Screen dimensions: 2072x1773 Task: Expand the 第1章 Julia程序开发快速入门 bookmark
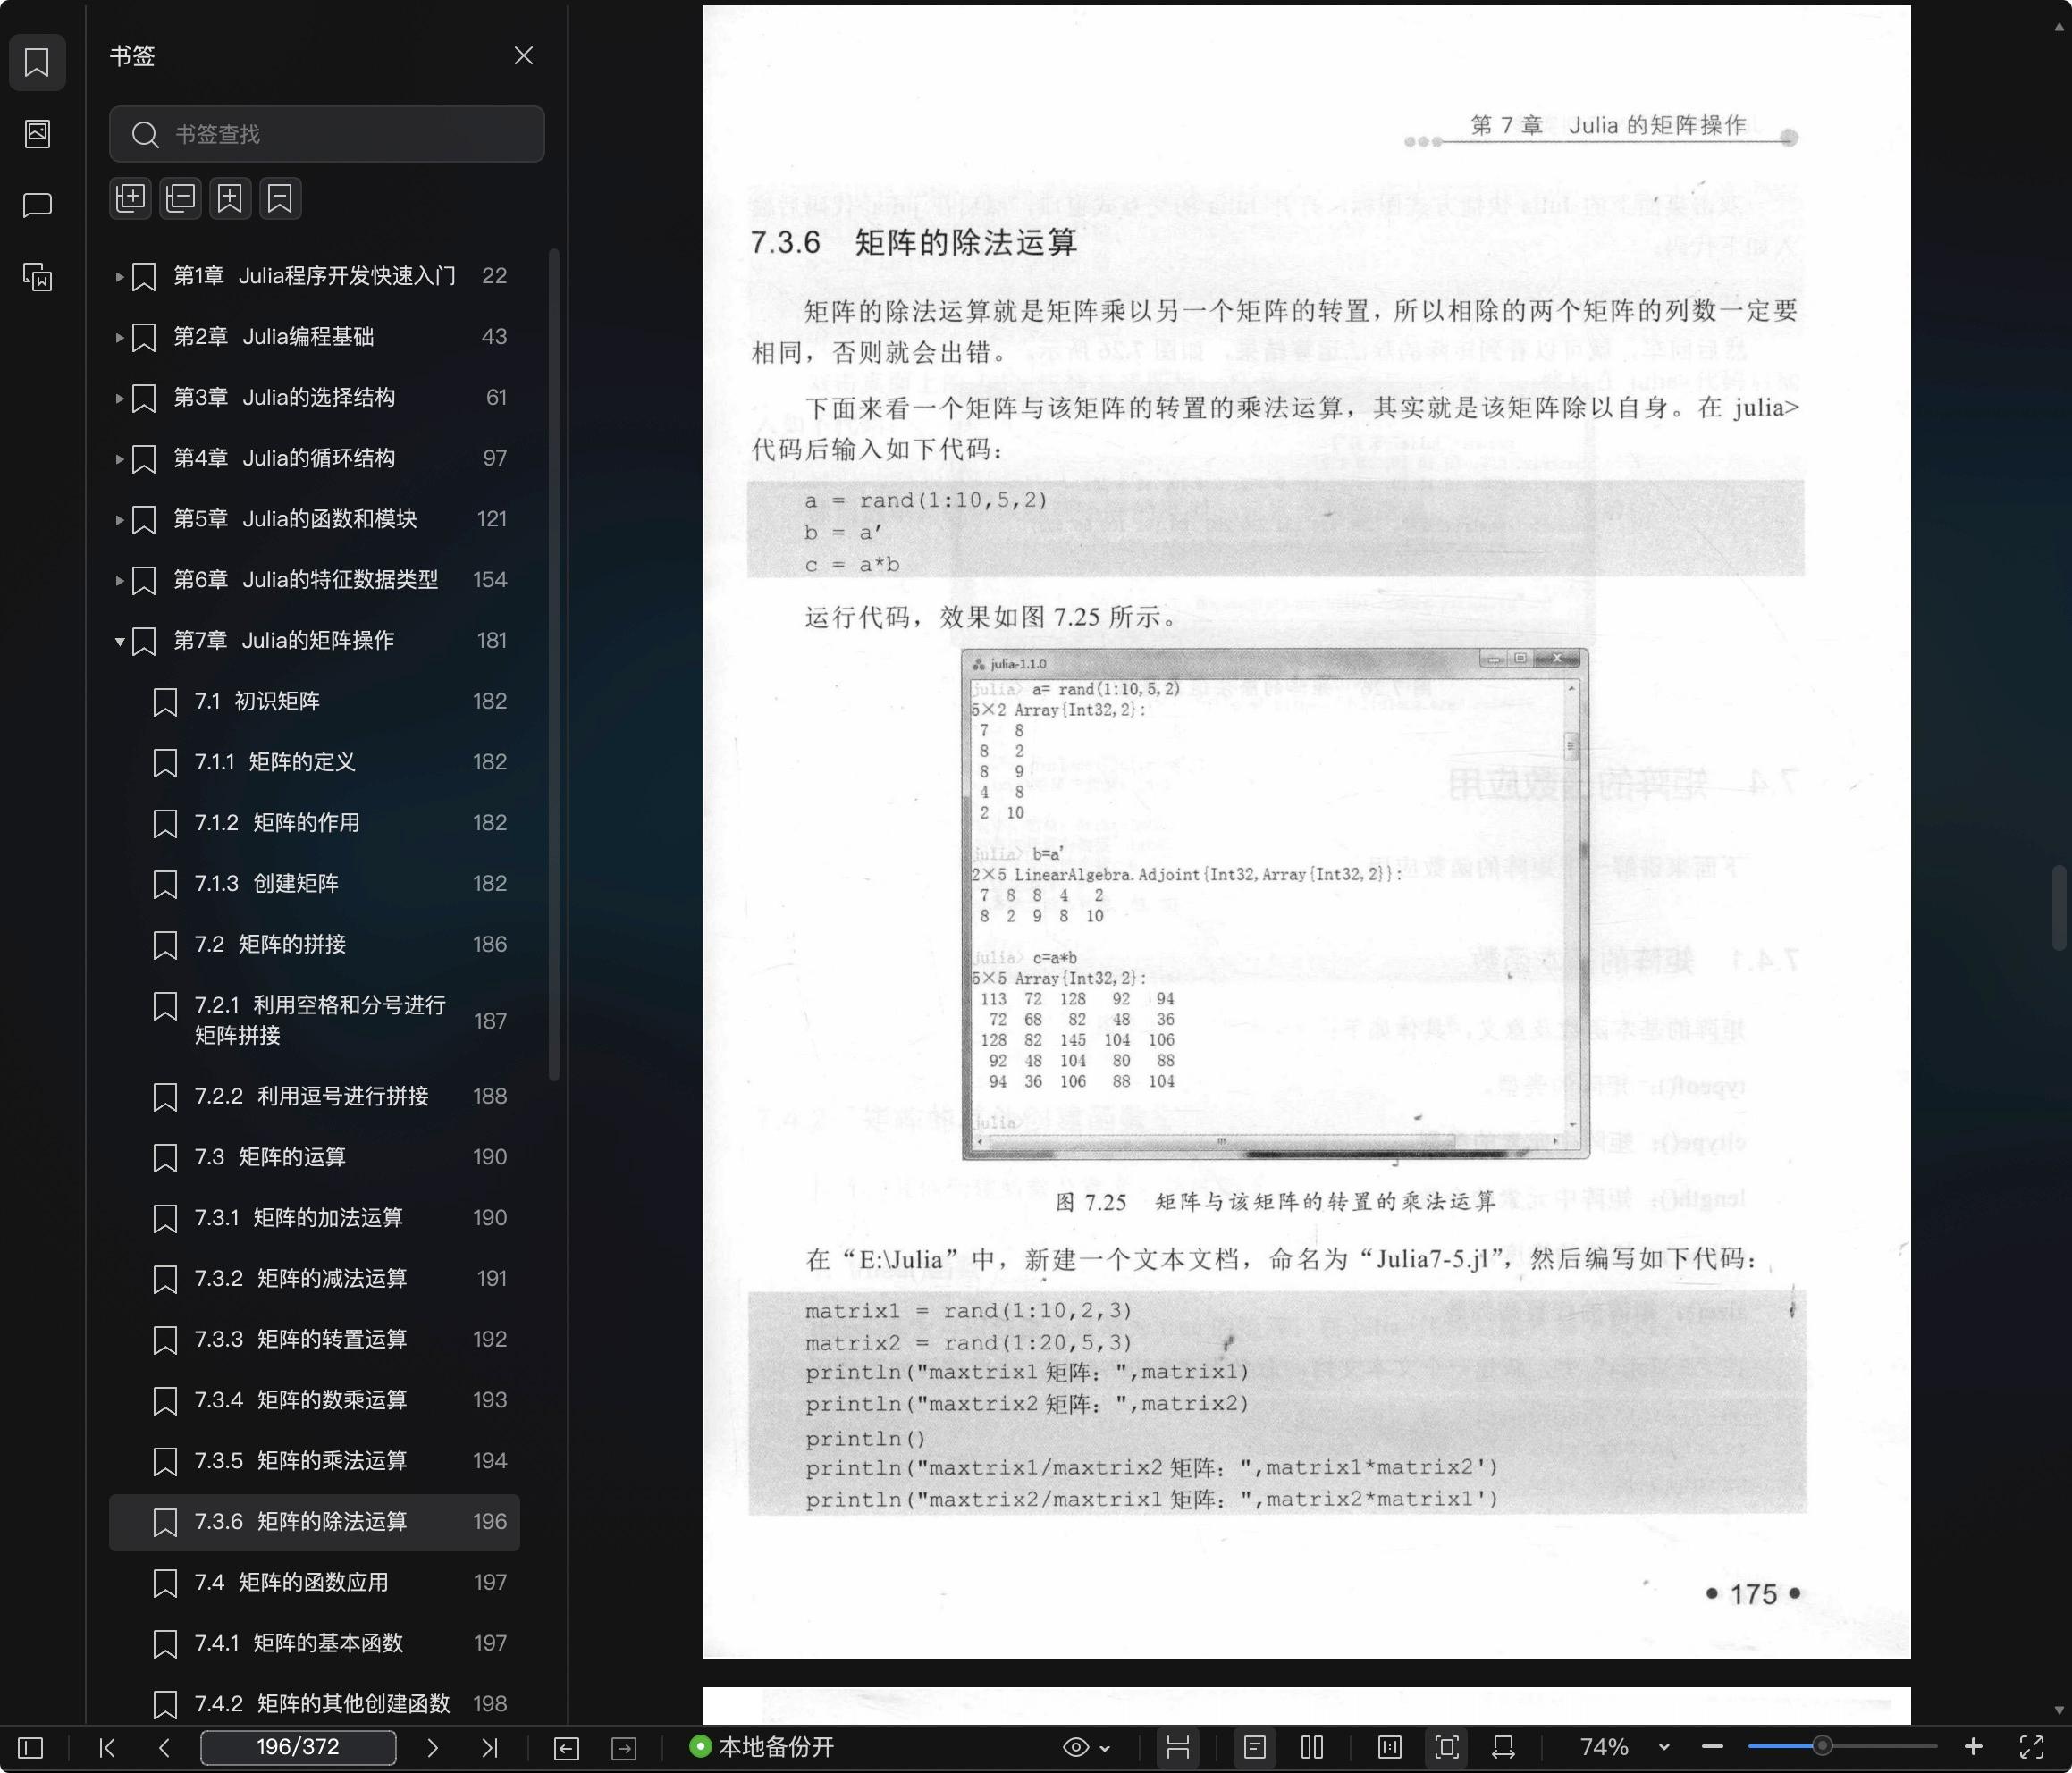(x=119, y=276)
